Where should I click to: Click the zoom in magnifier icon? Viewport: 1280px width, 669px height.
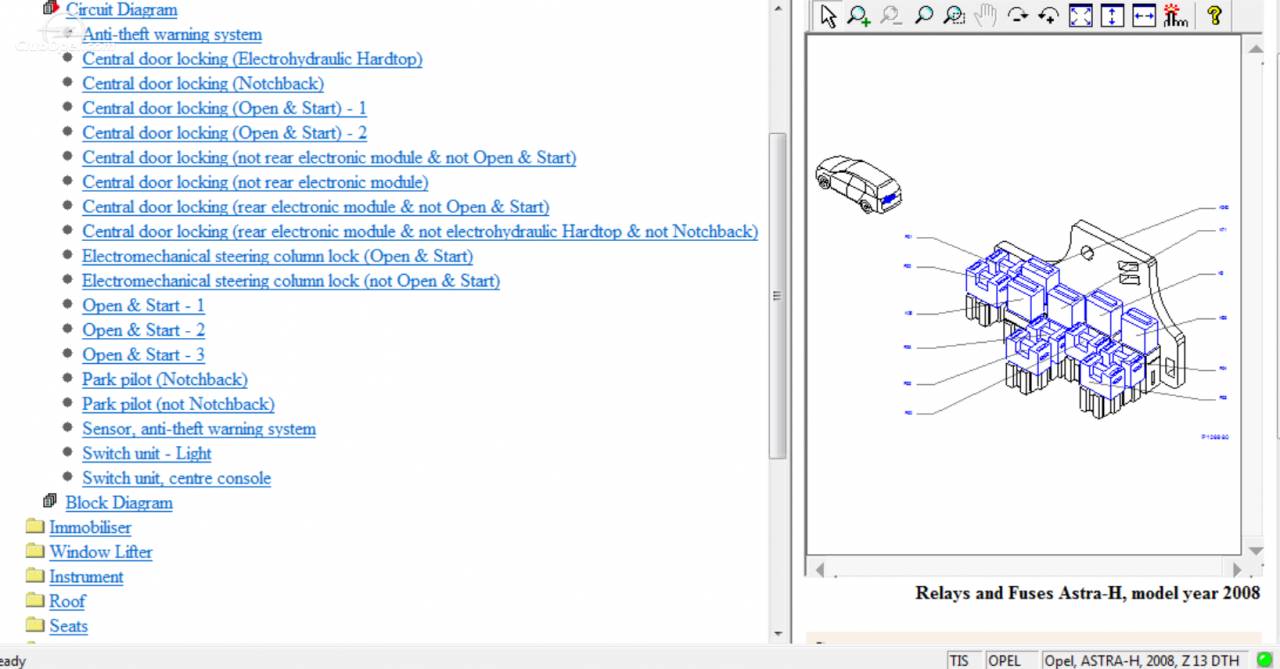click(x=859, y=16)
